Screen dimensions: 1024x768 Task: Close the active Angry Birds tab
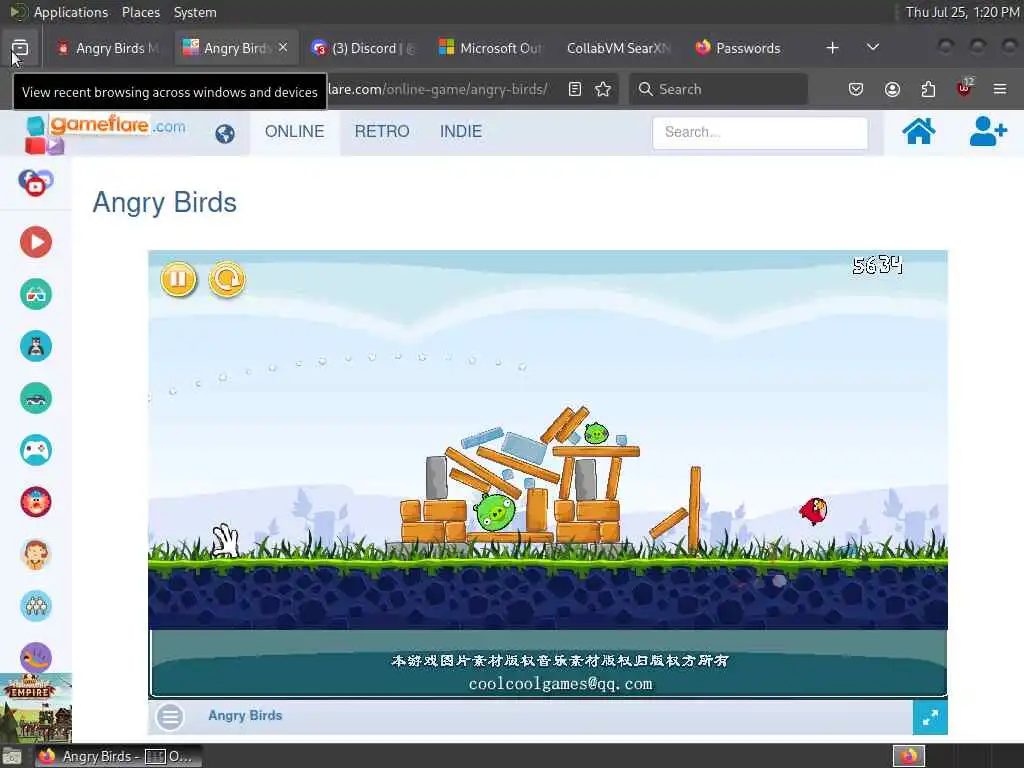click(283, 47)
